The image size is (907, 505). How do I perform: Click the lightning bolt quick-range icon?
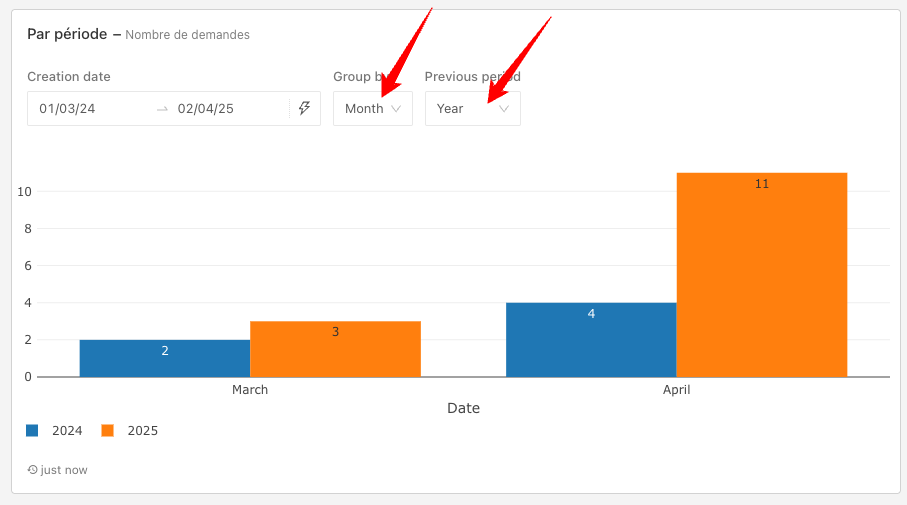tap(305, 108)
